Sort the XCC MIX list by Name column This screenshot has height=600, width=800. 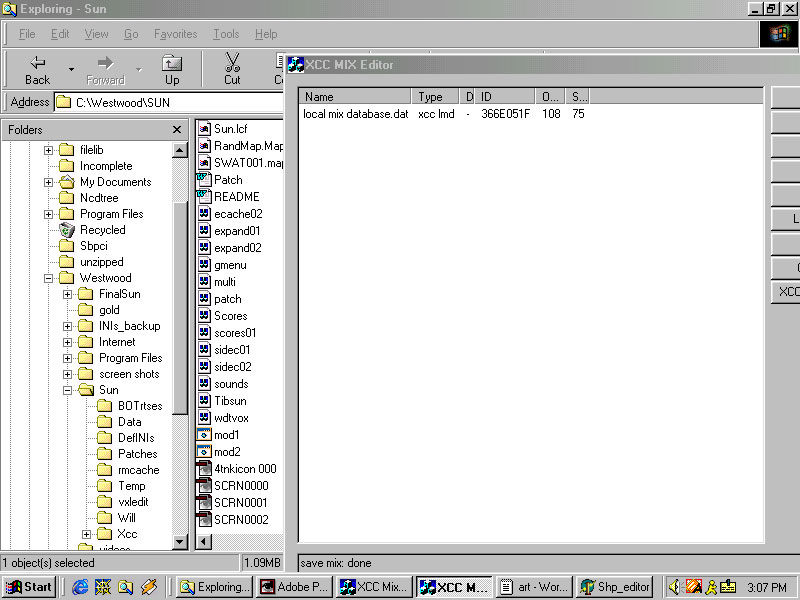[355, 96]
